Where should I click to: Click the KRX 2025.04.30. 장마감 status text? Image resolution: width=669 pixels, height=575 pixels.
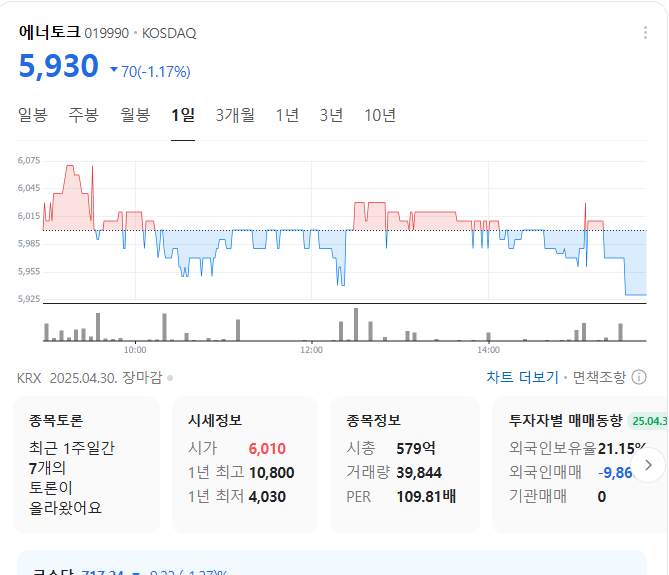click(x=90, y=378)
